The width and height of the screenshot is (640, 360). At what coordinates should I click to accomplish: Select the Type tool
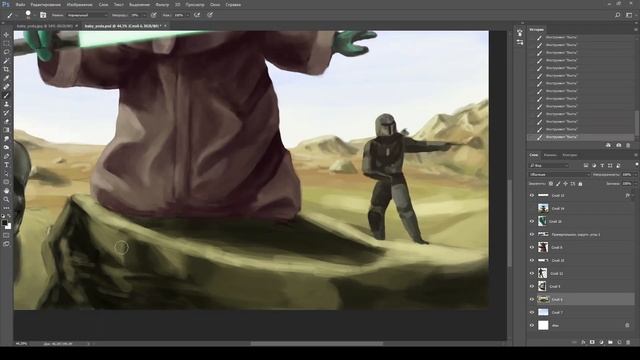[6, 165]
